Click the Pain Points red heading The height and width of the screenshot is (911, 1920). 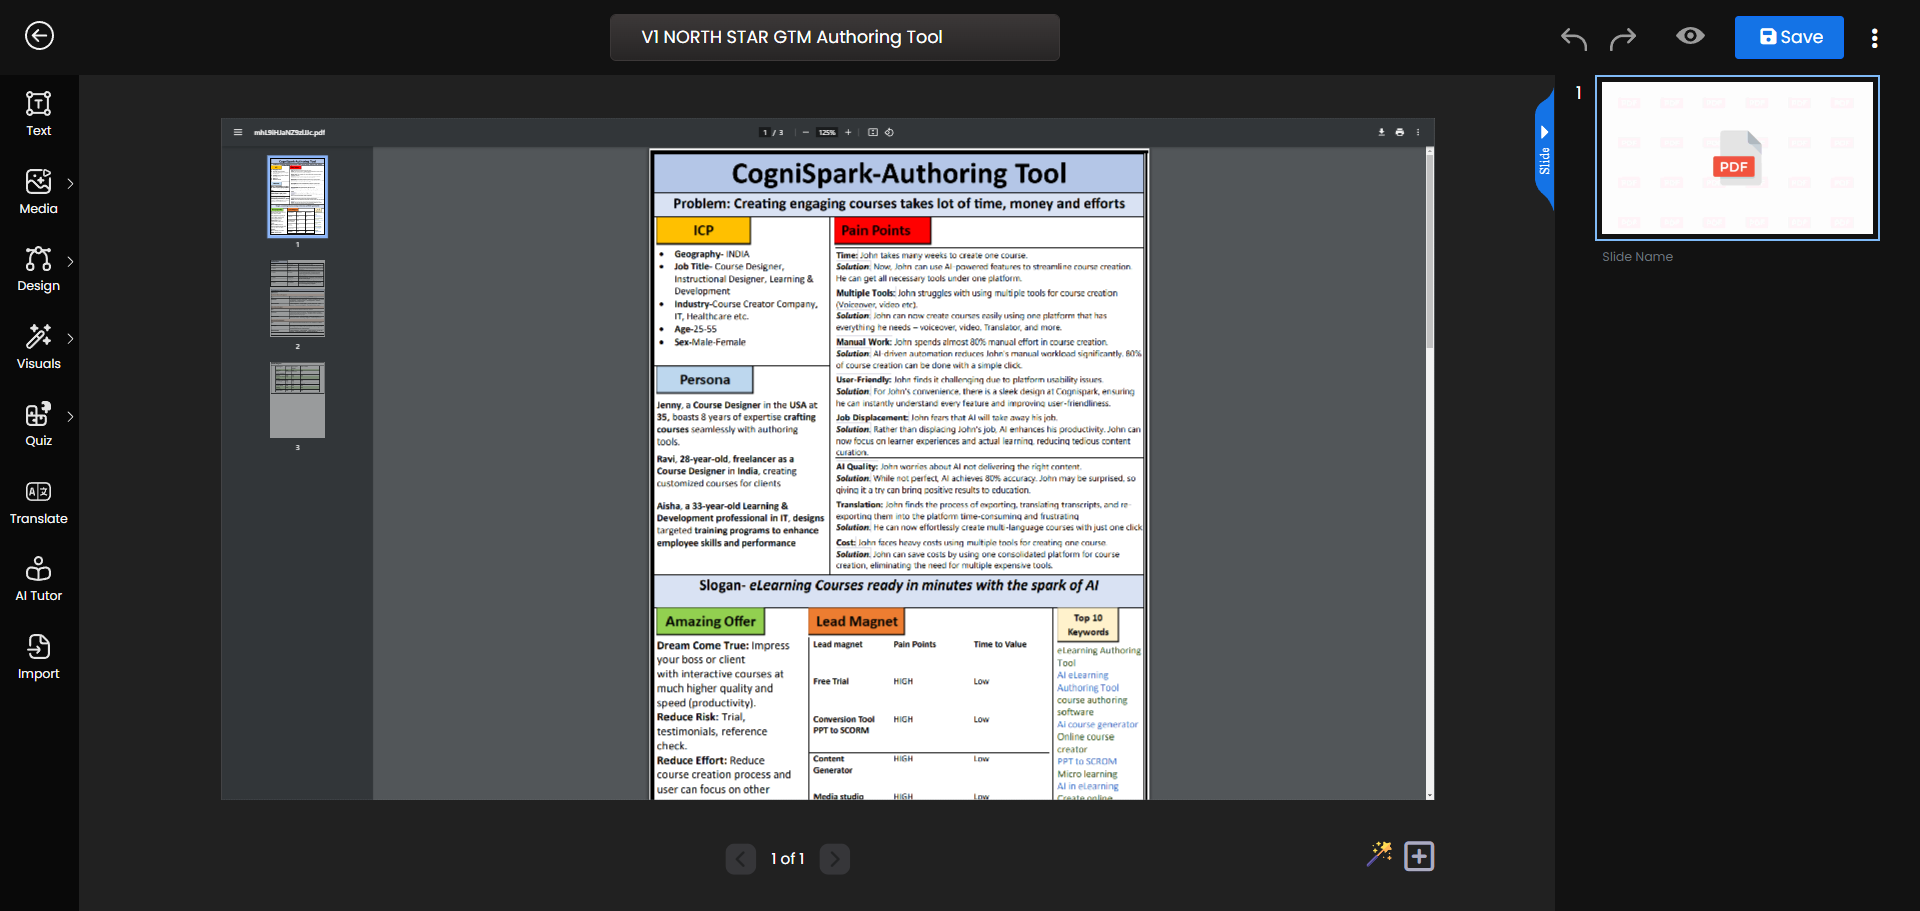882,231
